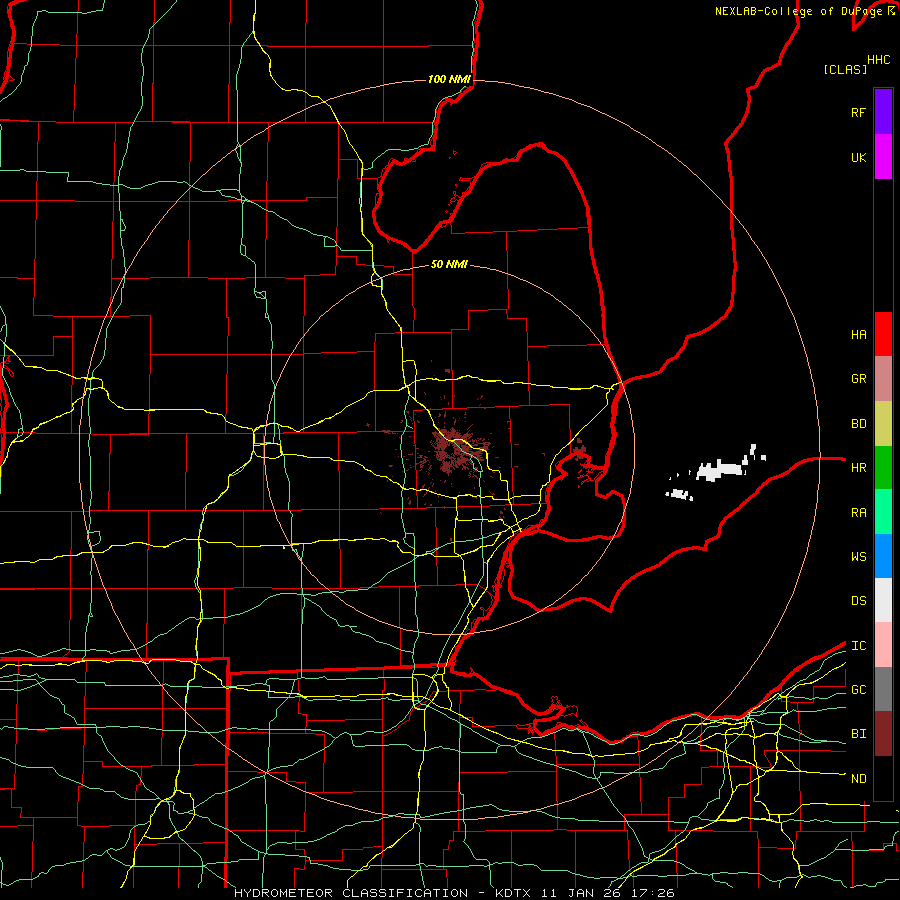Click the UK magenta legend color swatch
The width and height of the screenshot is (900, 900).
[x=883, y=157]
